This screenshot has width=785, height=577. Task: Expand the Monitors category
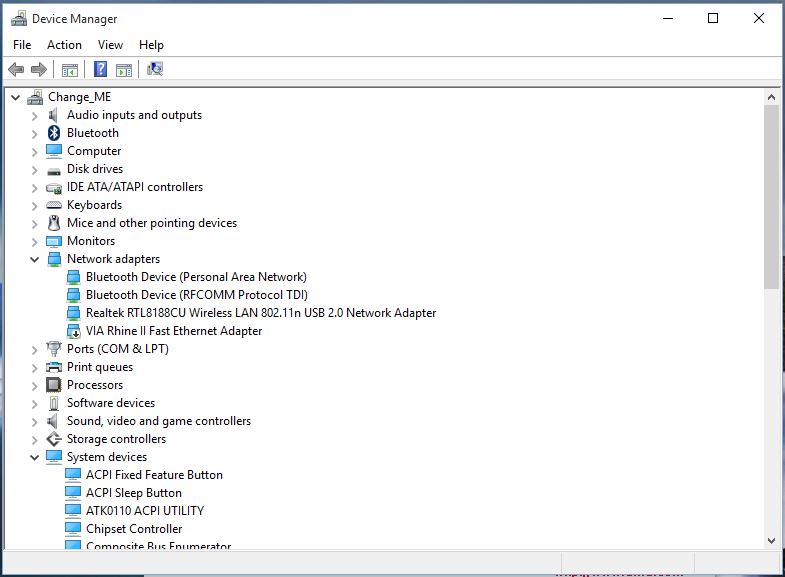click(35, 242)
